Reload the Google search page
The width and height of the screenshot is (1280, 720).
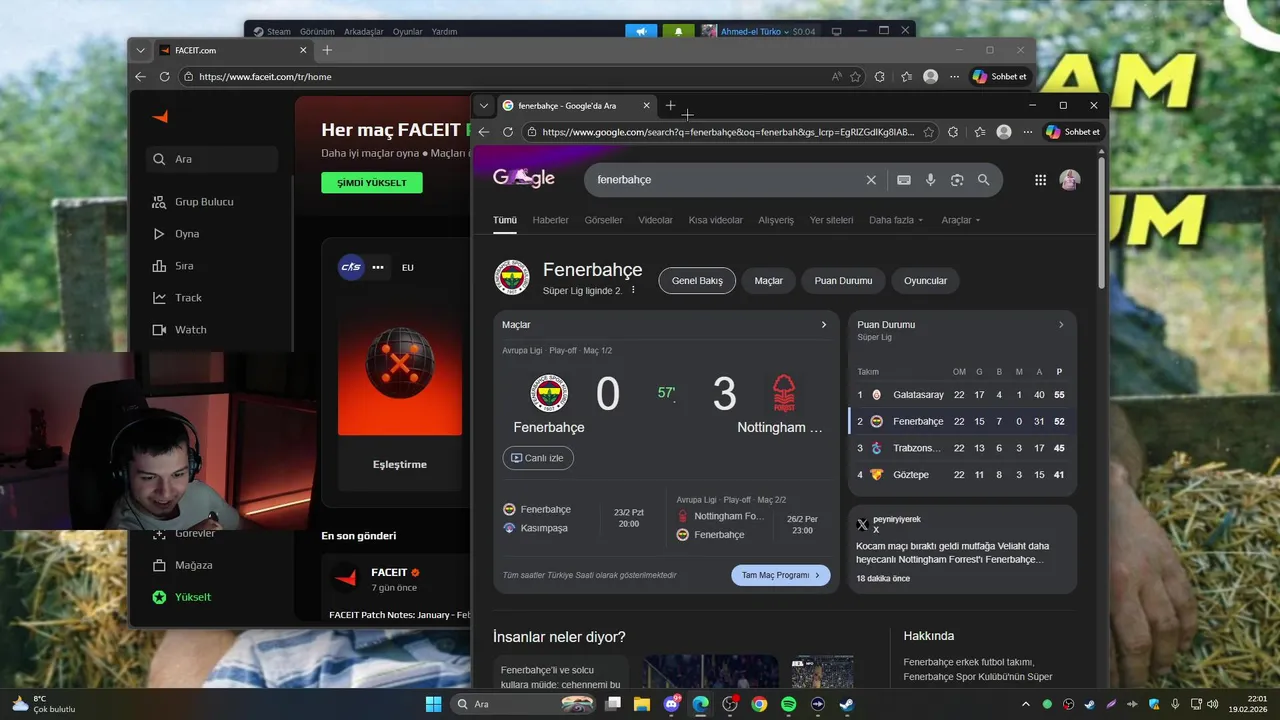tap(508, 132)
